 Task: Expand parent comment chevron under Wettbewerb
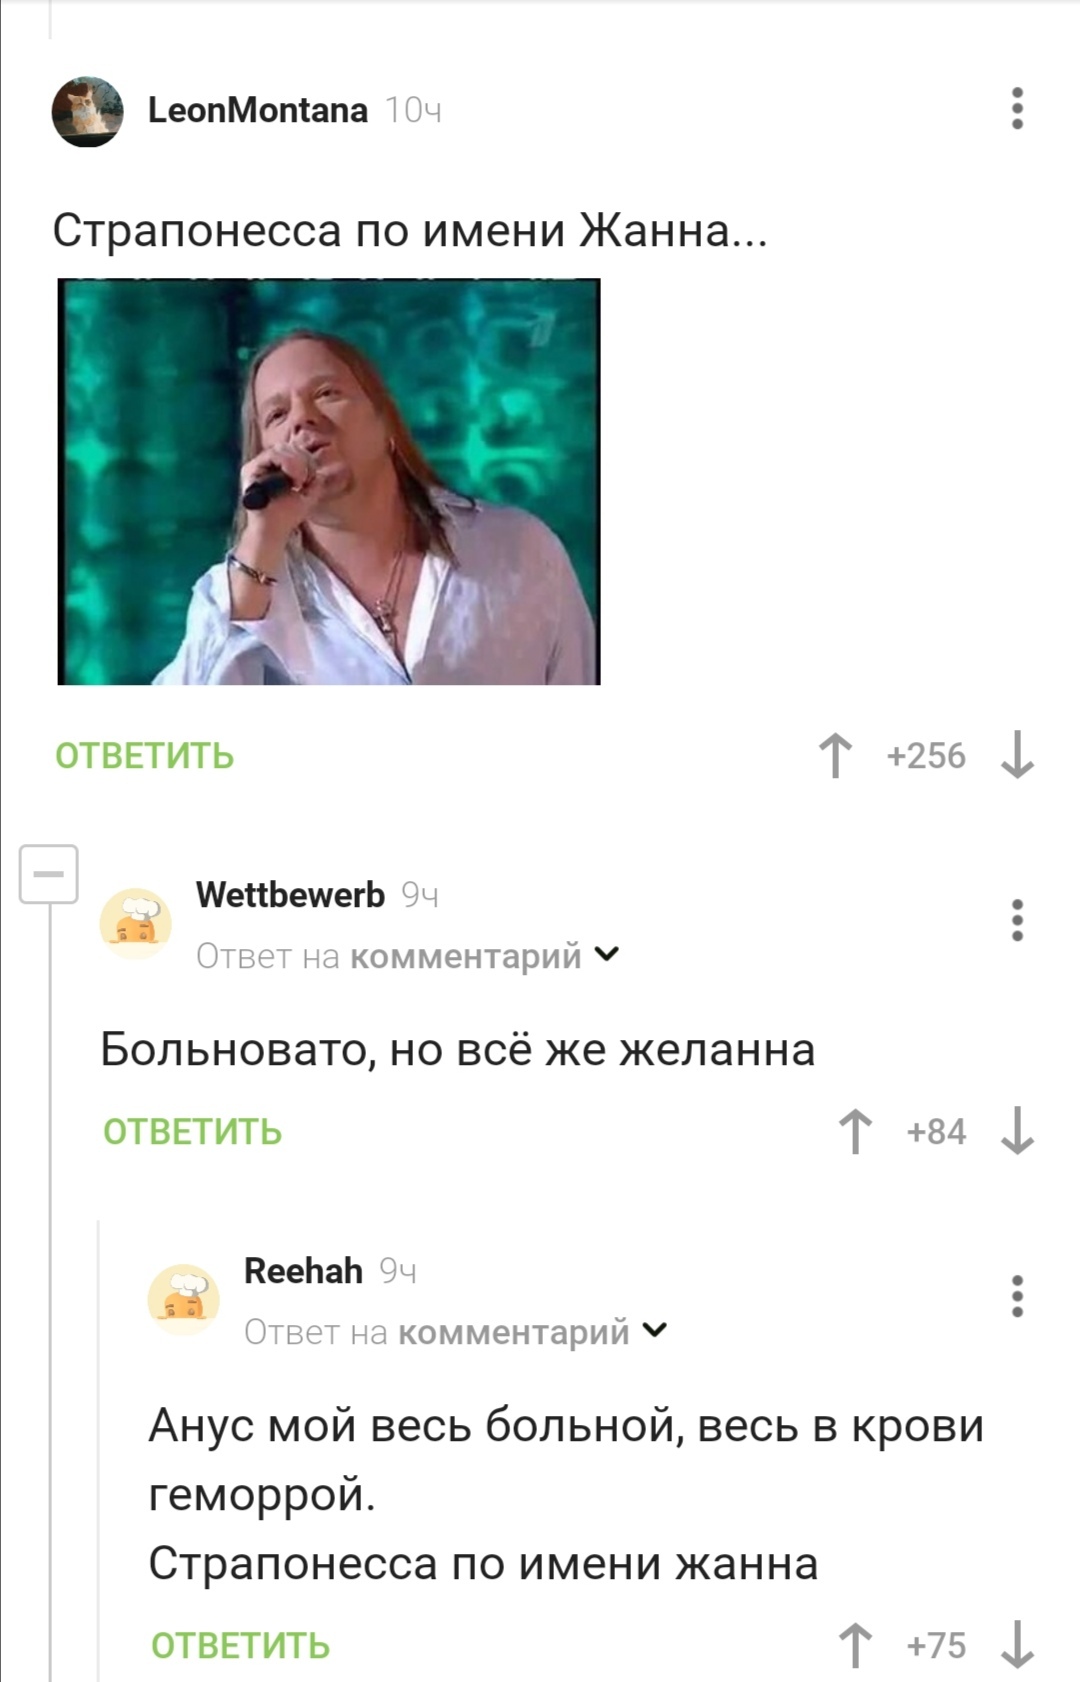606,955
